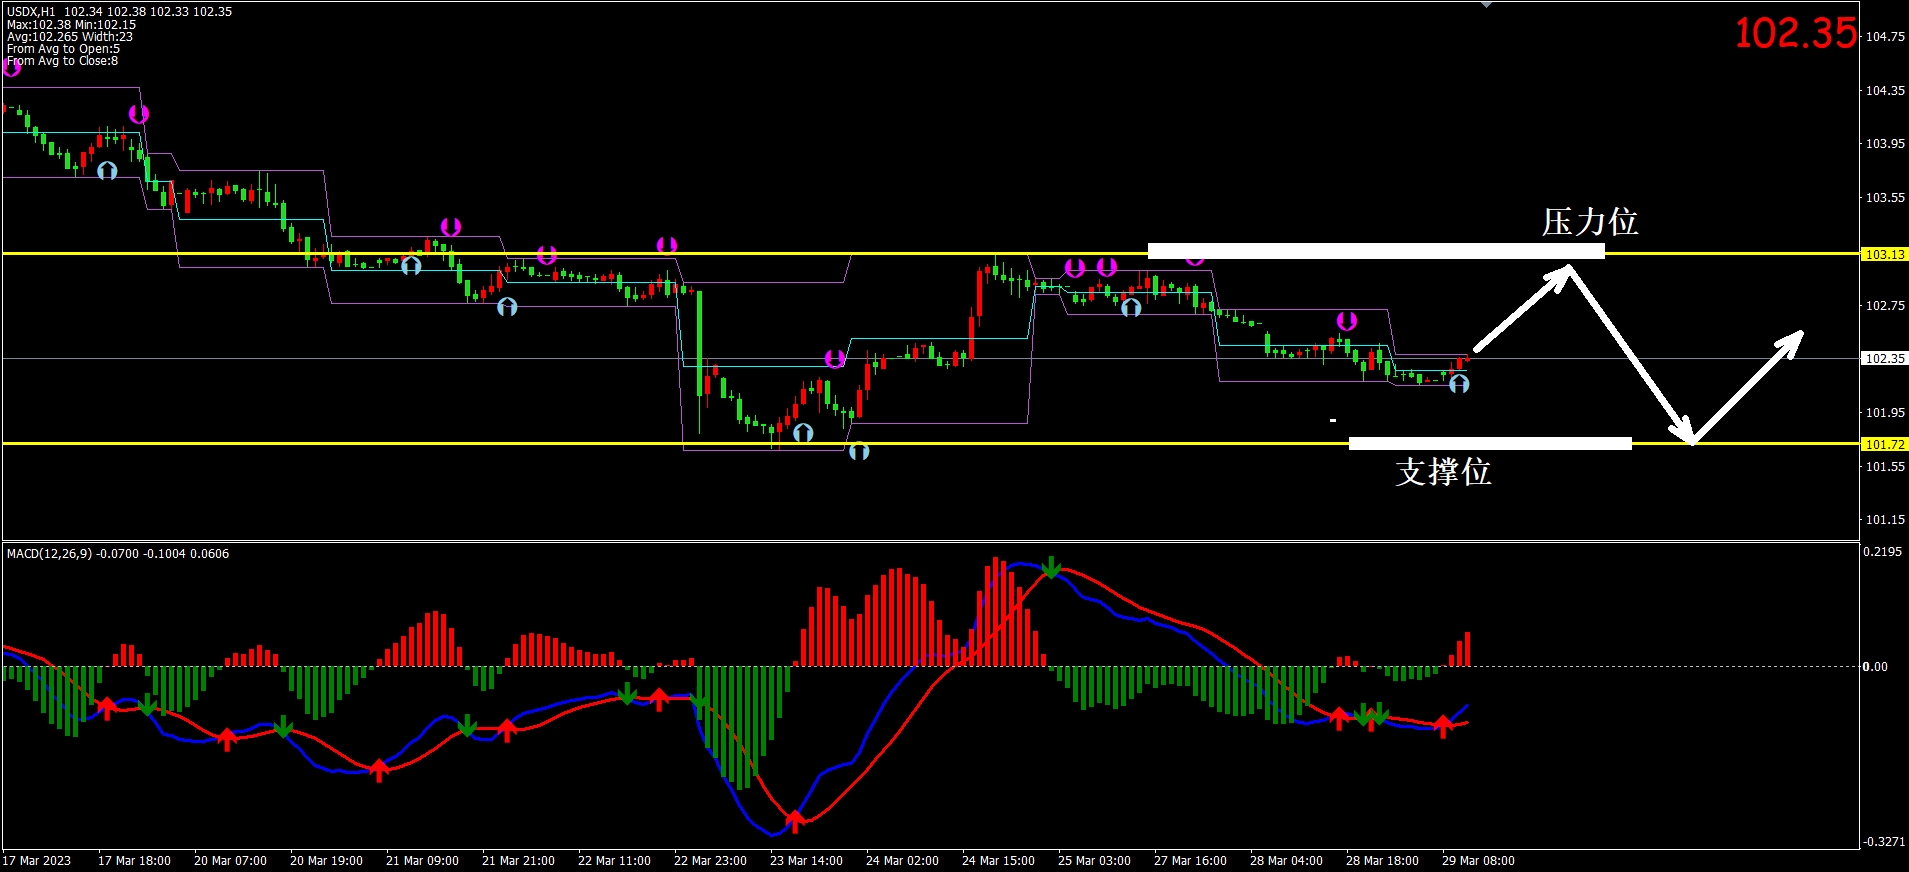Click the large red 102.35 price display
This screenshot has width=1909, height=872.
[x=1794, y=33]
